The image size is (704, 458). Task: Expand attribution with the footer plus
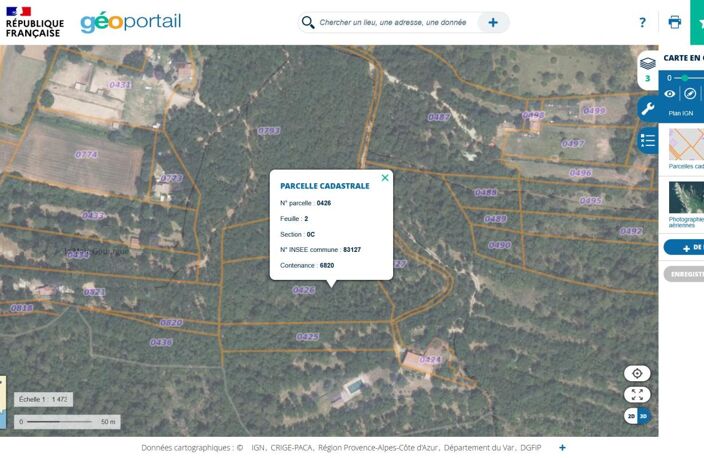(562, 447)
